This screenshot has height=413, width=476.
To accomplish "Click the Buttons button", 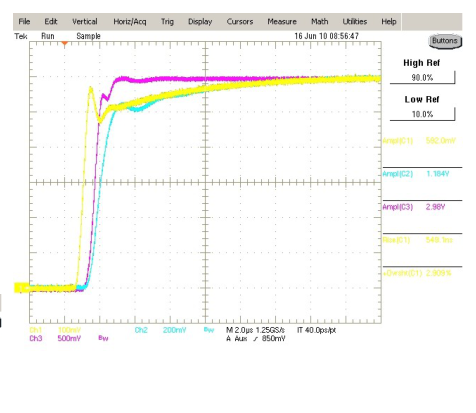I will pyautogui.click(x=445, y=41).
